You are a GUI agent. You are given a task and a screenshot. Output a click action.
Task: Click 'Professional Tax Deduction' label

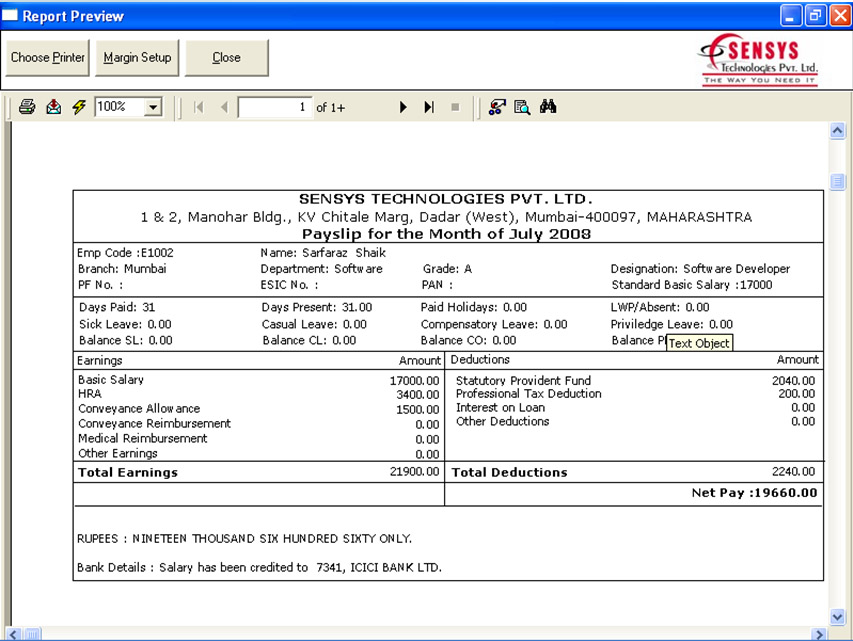point(529,394)
